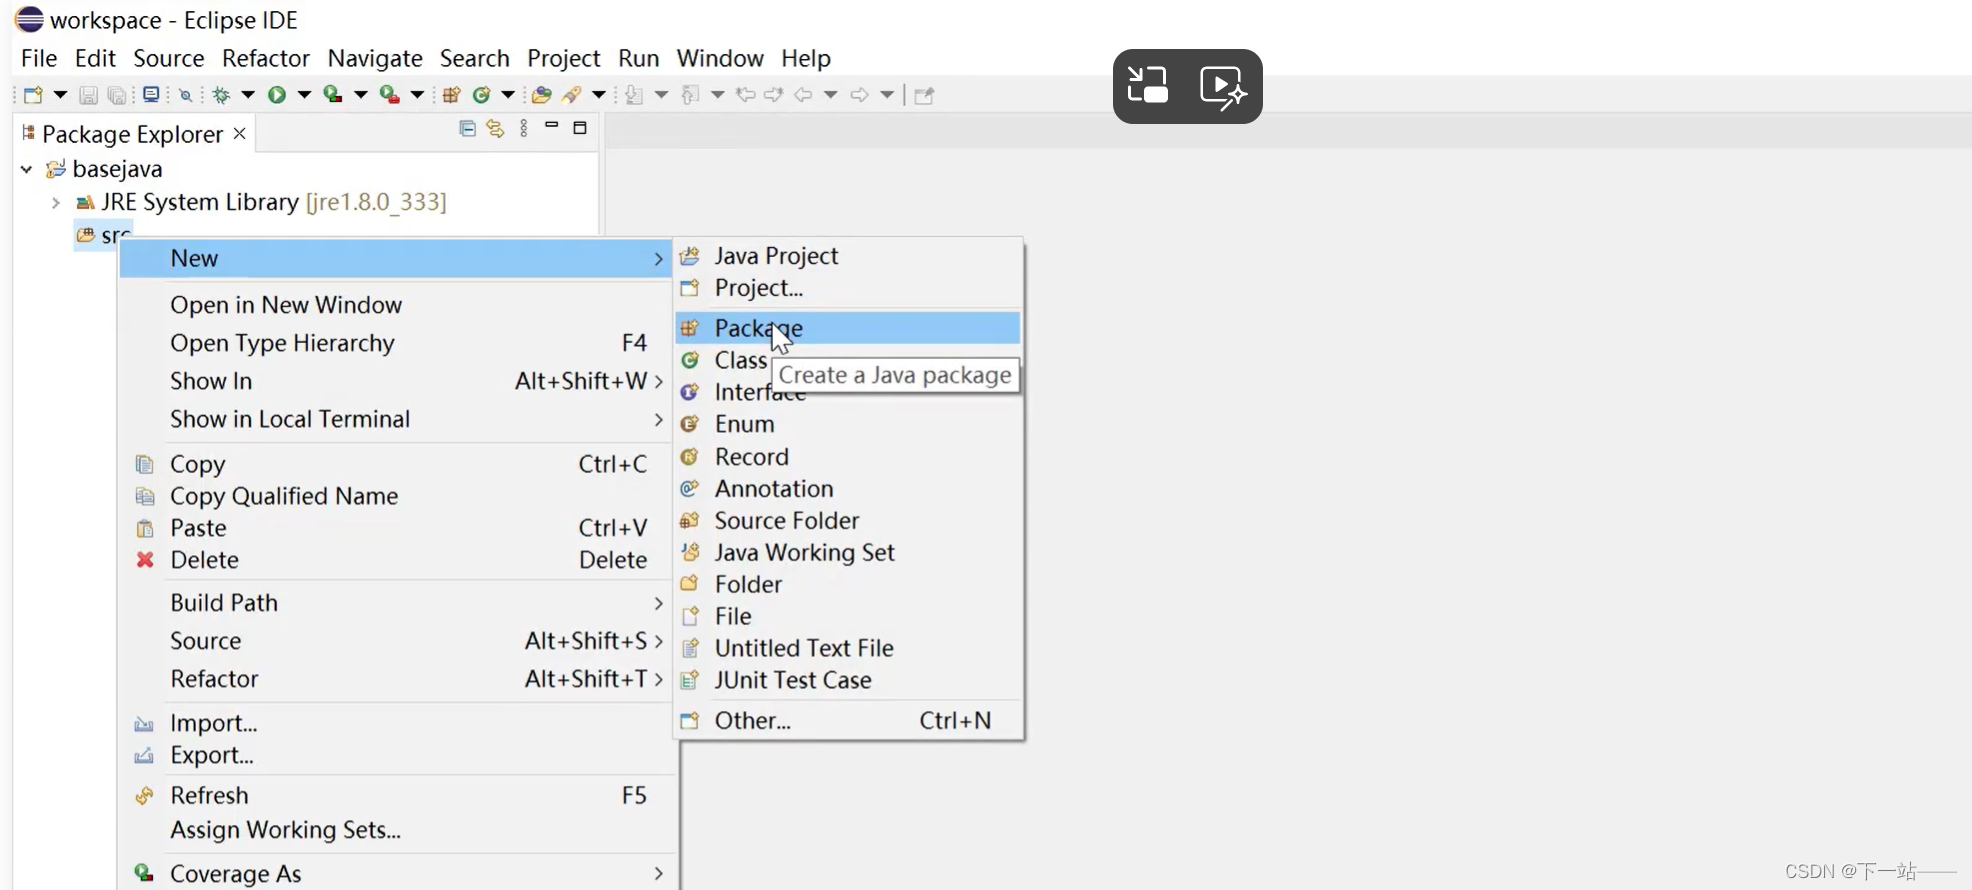1972x890 pixels.
Task: Close the Package Explorer tab
Action: pos(240,133)
